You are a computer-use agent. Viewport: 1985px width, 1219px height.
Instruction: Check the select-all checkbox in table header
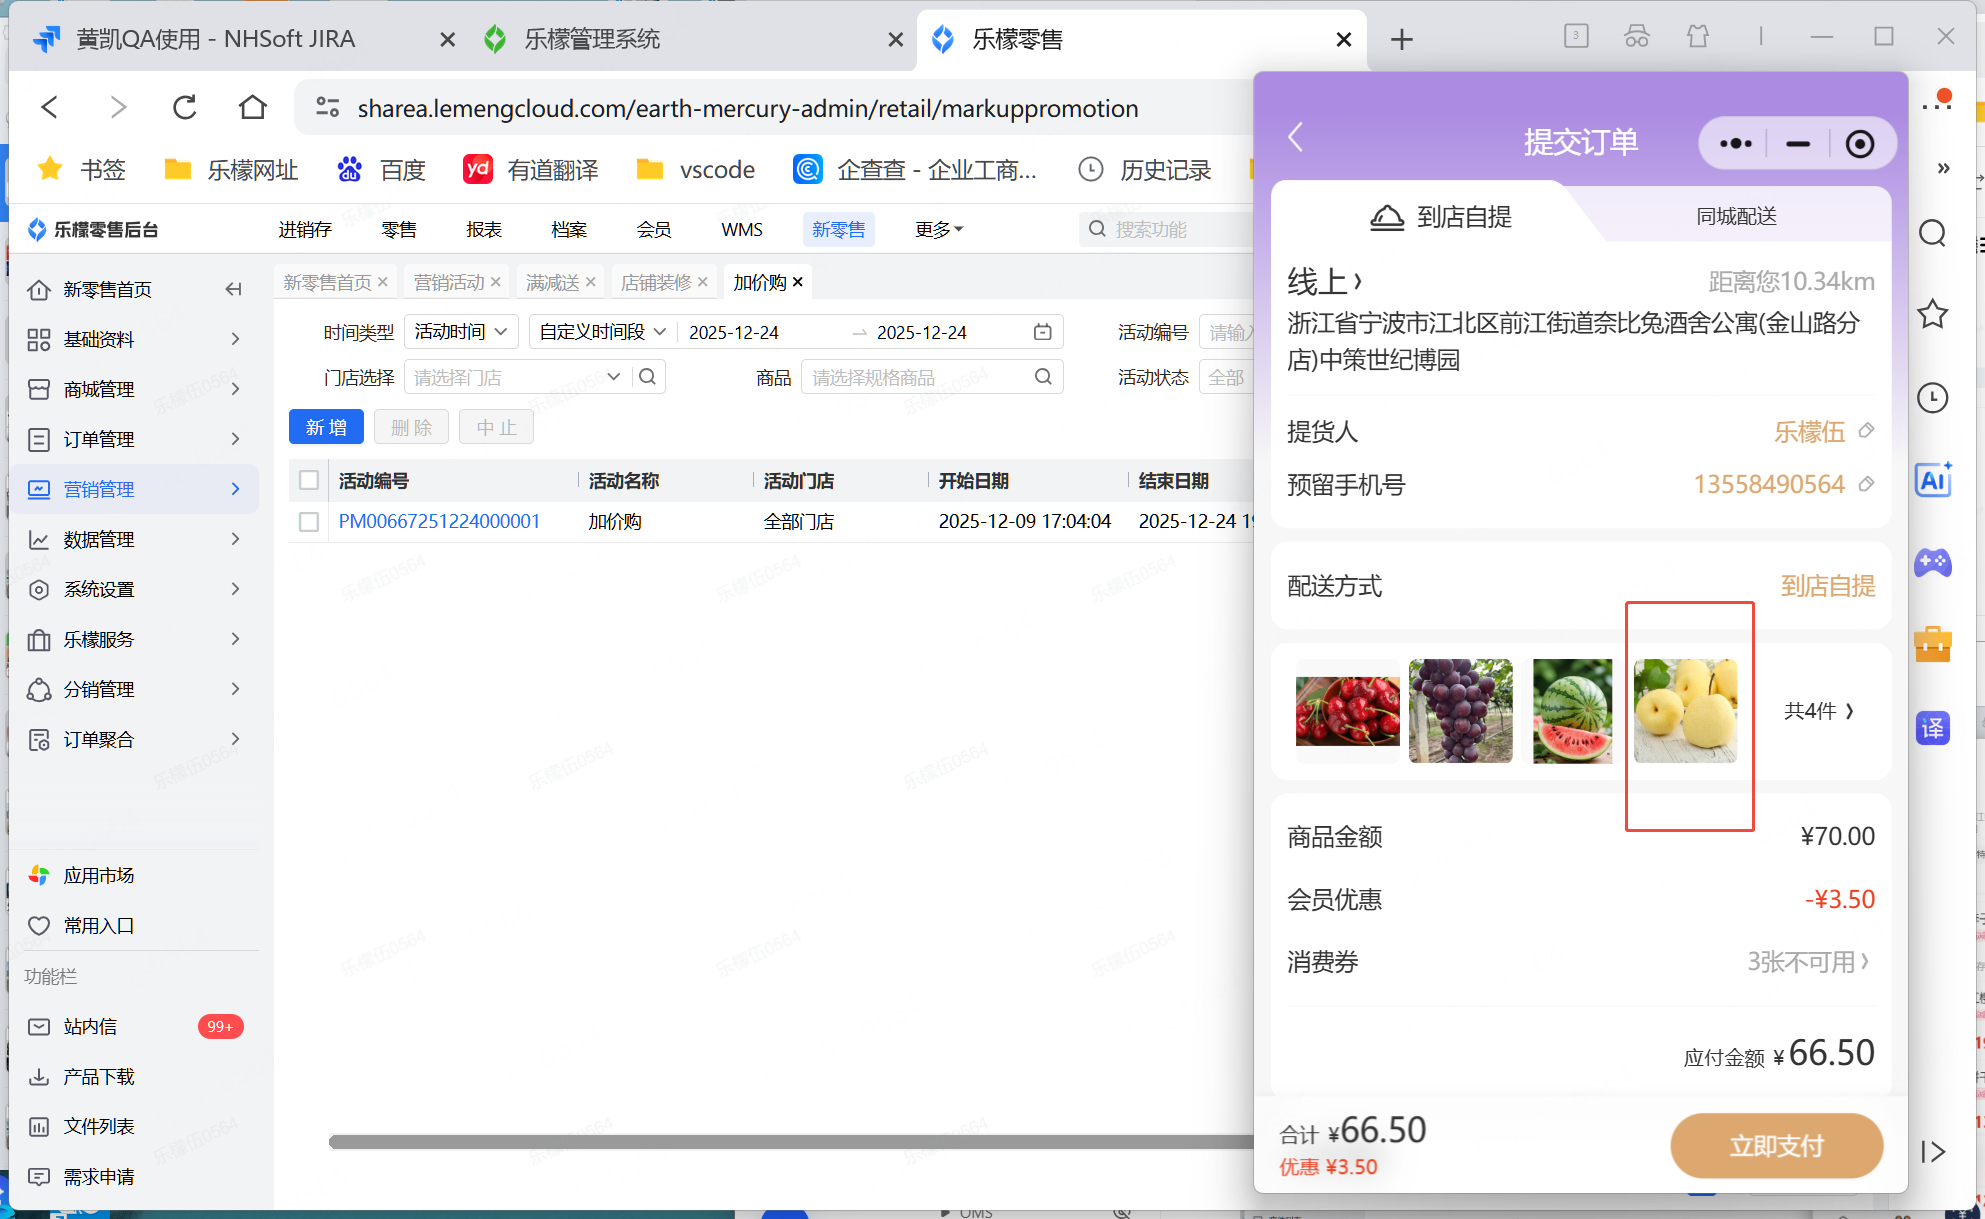309,481
